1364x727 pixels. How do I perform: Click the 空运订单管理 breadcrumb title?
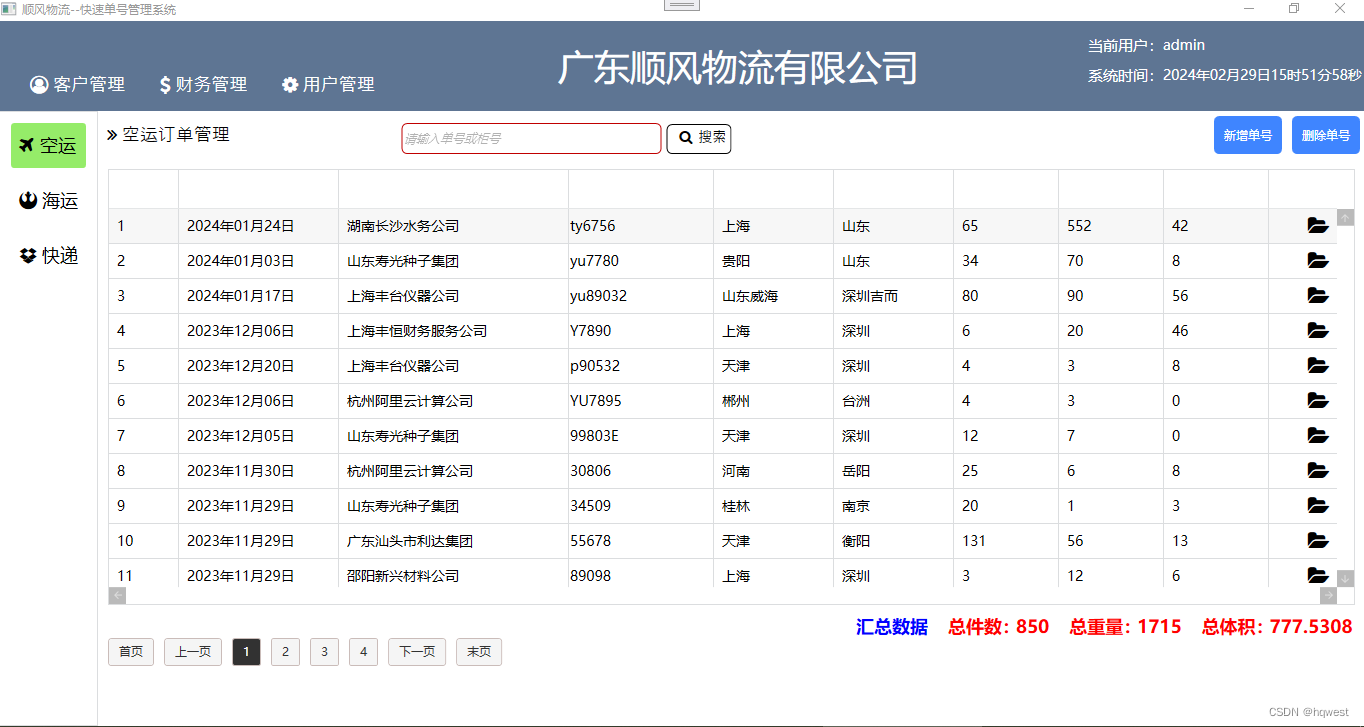point(168,134)
